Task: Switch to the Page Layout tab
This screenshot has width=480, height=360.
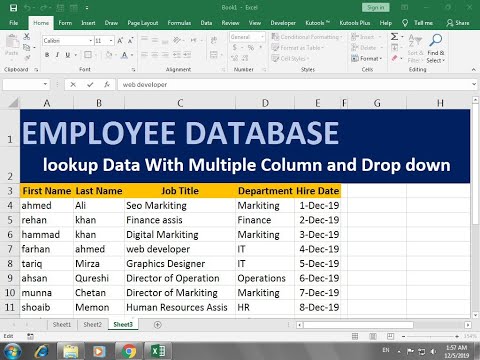Action: (x=143, y=23)
